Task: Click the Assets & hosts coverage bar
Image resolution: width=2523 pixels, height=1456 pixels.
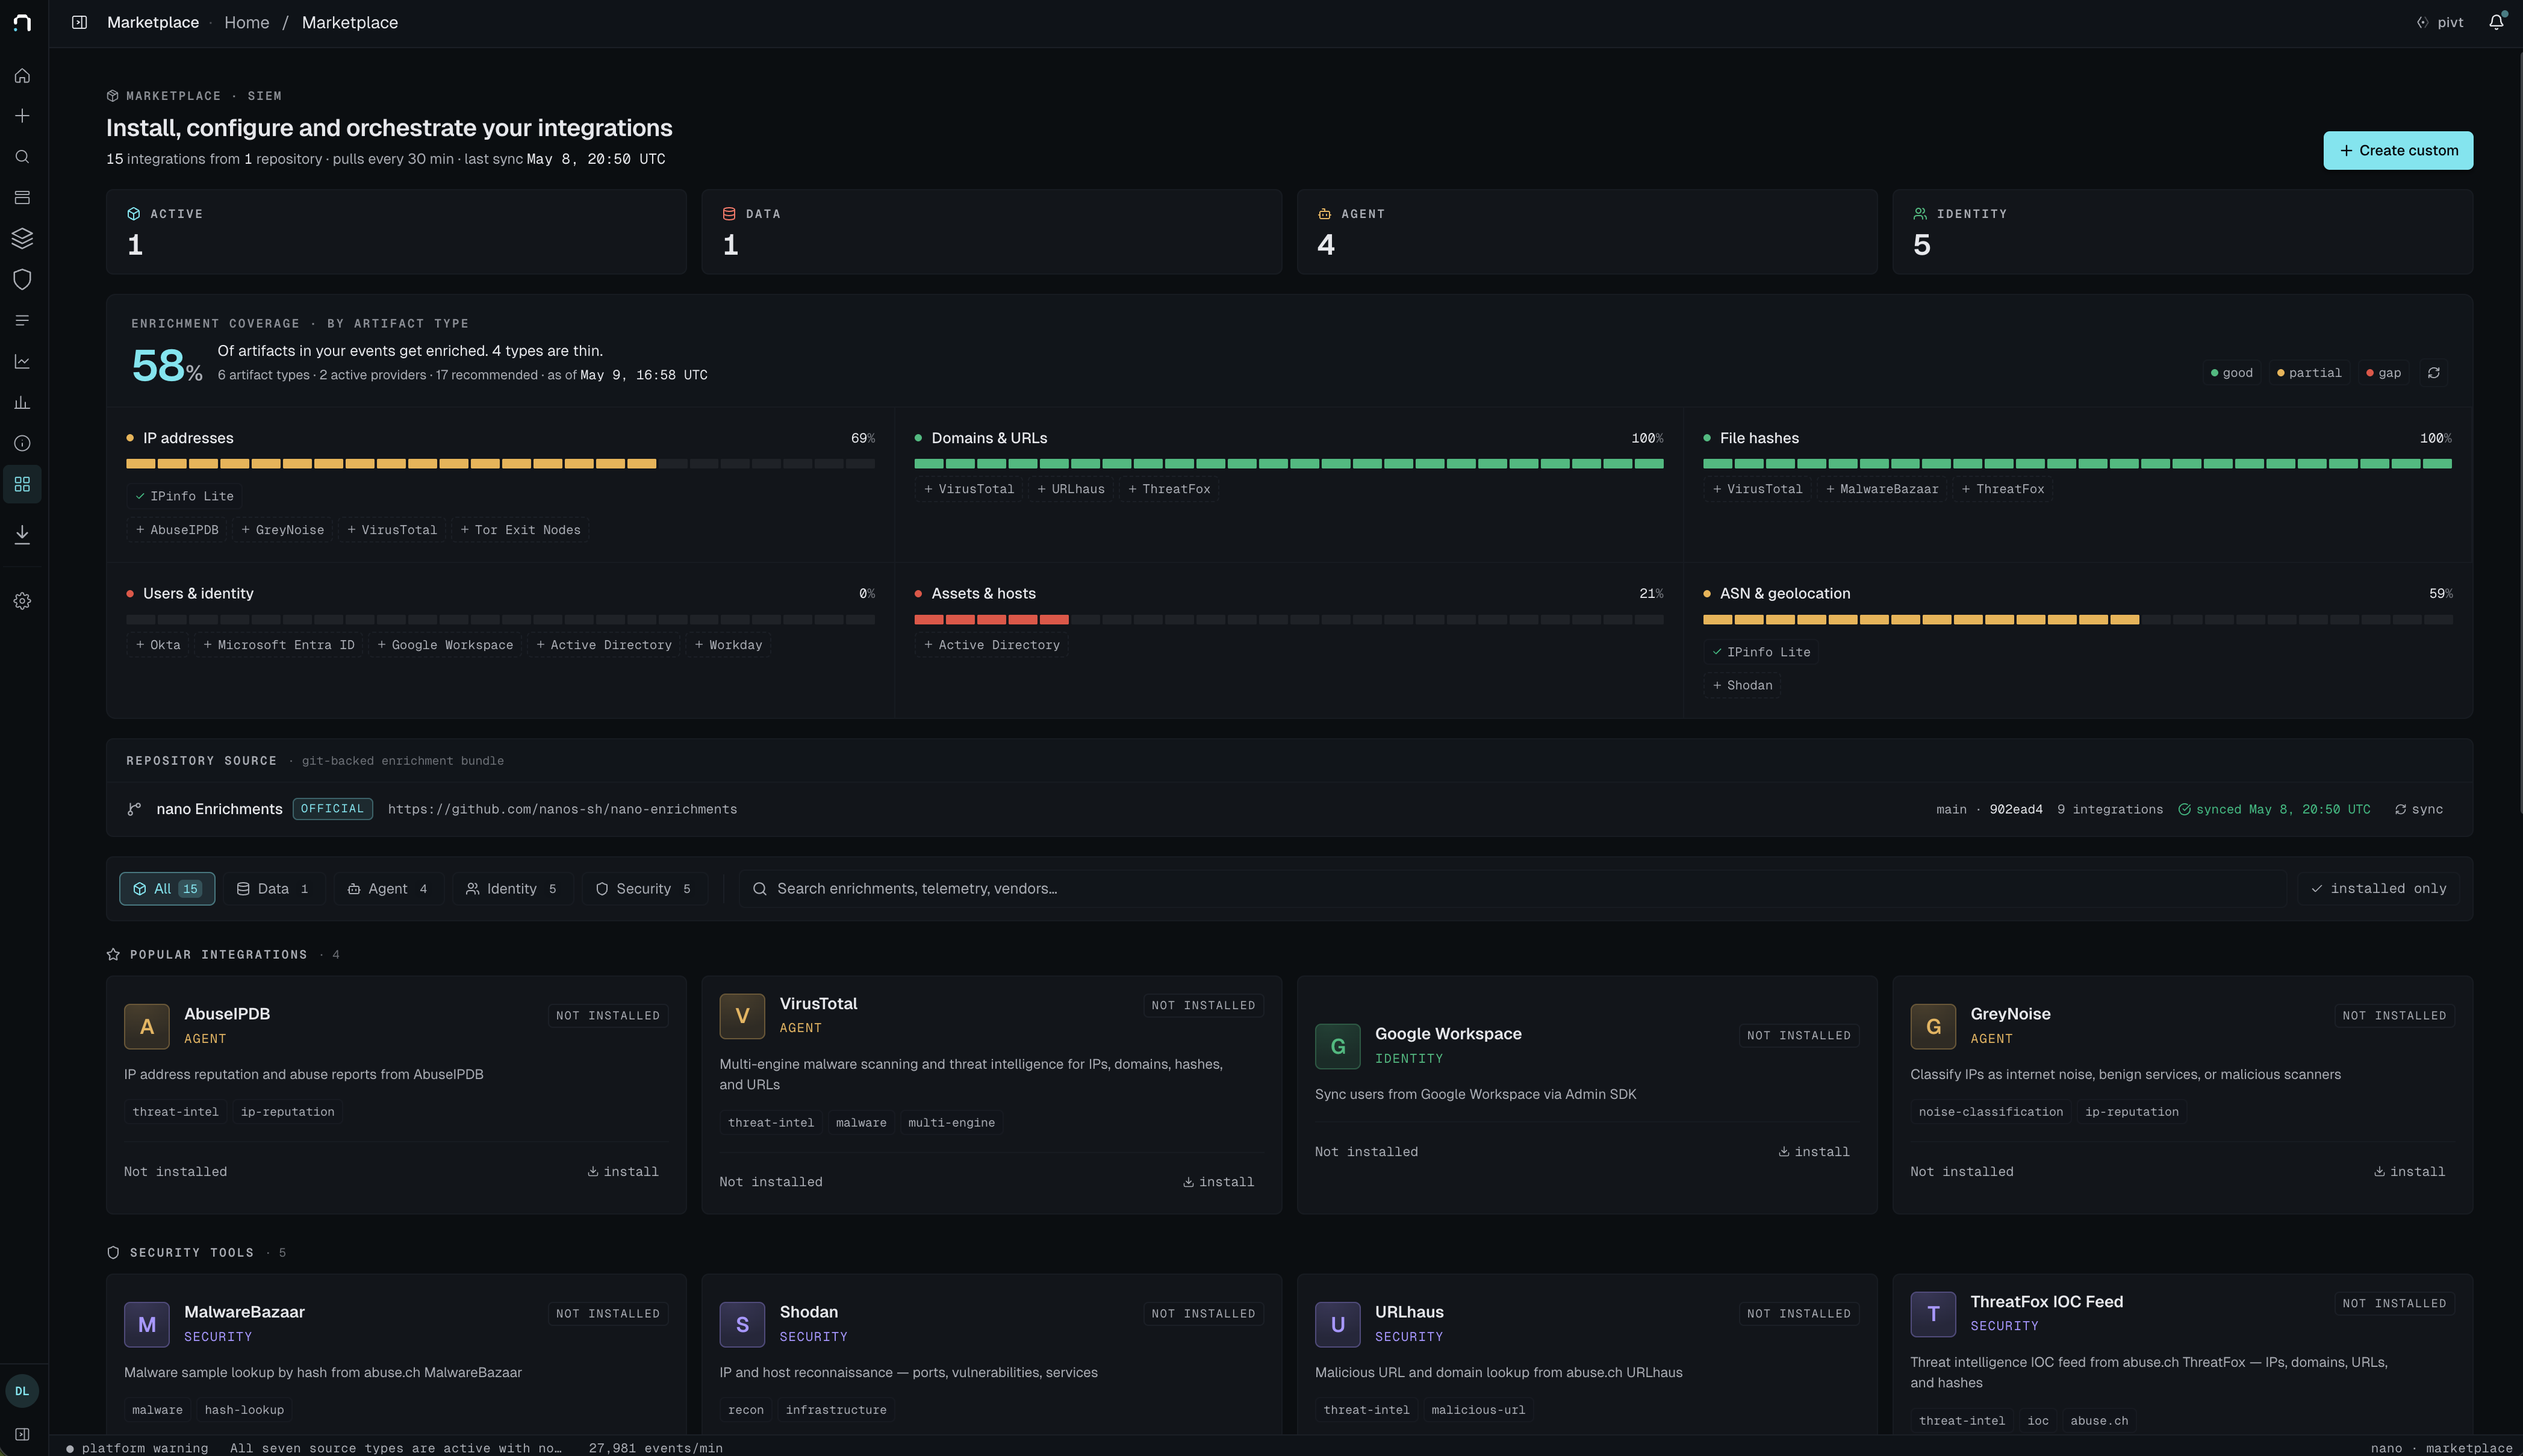Action: coord(1289,620)
